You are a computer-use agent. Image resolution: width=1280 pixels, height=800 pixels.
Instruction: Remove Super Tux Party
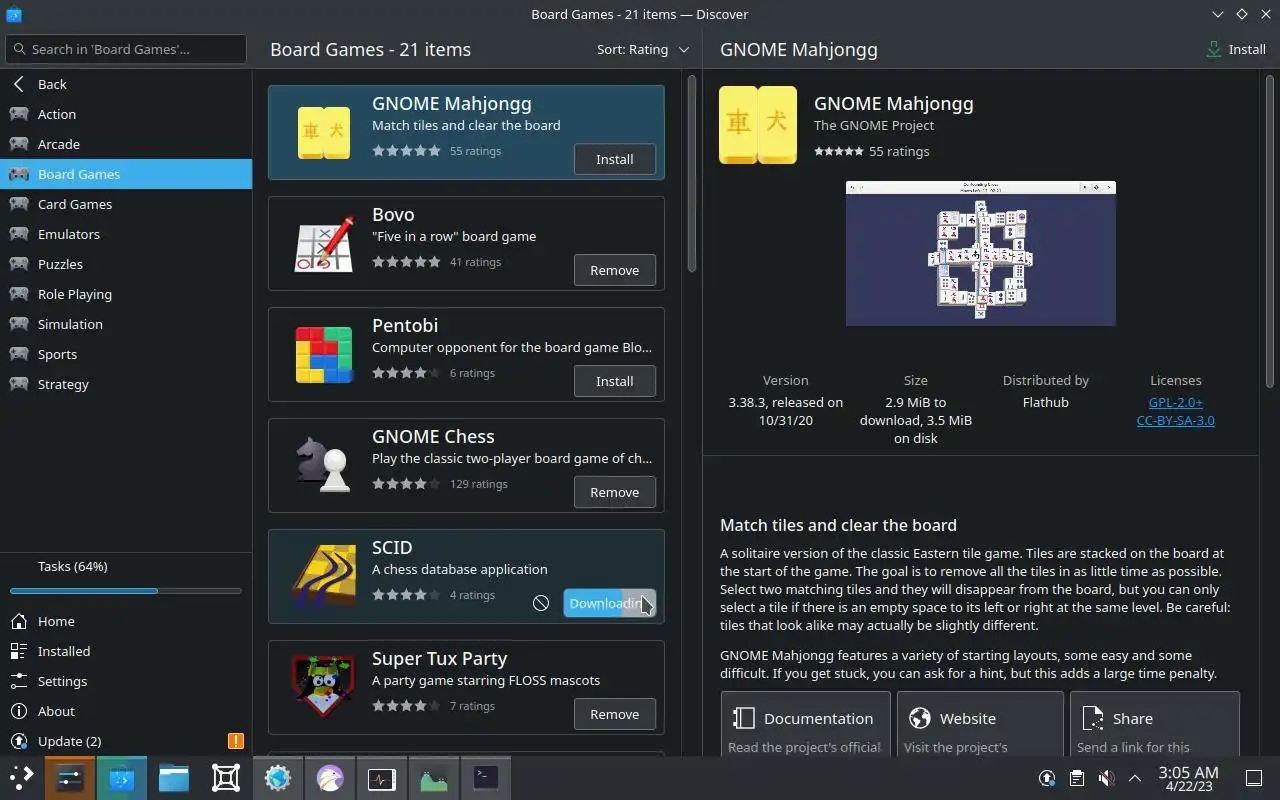pos(615,714)
